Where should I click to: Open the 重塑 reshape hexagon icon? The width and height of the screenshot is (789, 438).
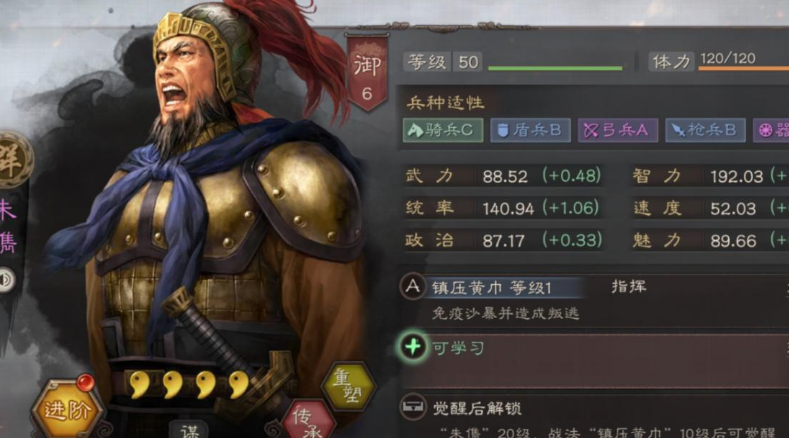[x=349, y=387]
